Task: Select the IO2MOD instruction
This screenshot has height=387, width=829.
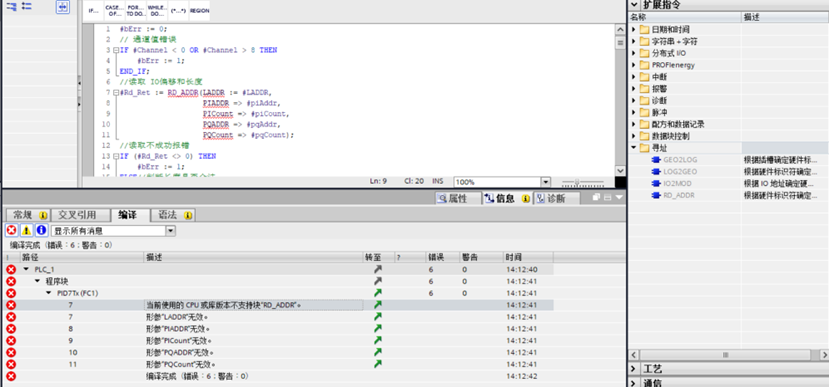Action: tap(677, 183)
